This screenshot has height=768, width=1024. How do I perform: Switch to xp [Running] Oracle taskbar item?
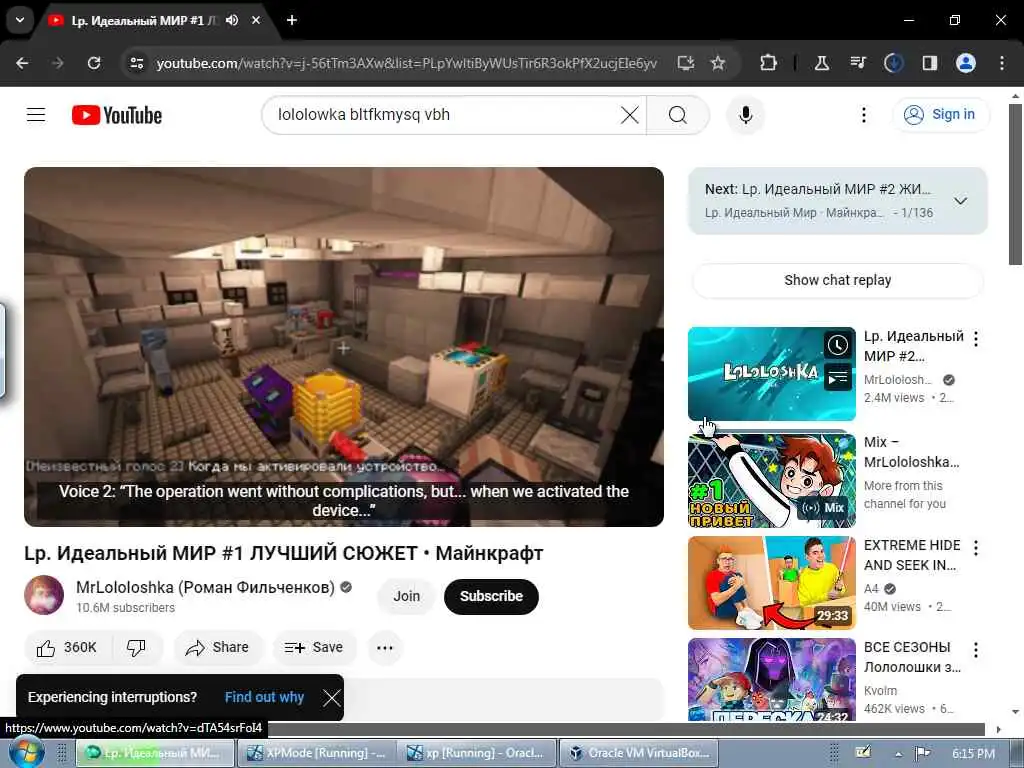click(475, 753)
